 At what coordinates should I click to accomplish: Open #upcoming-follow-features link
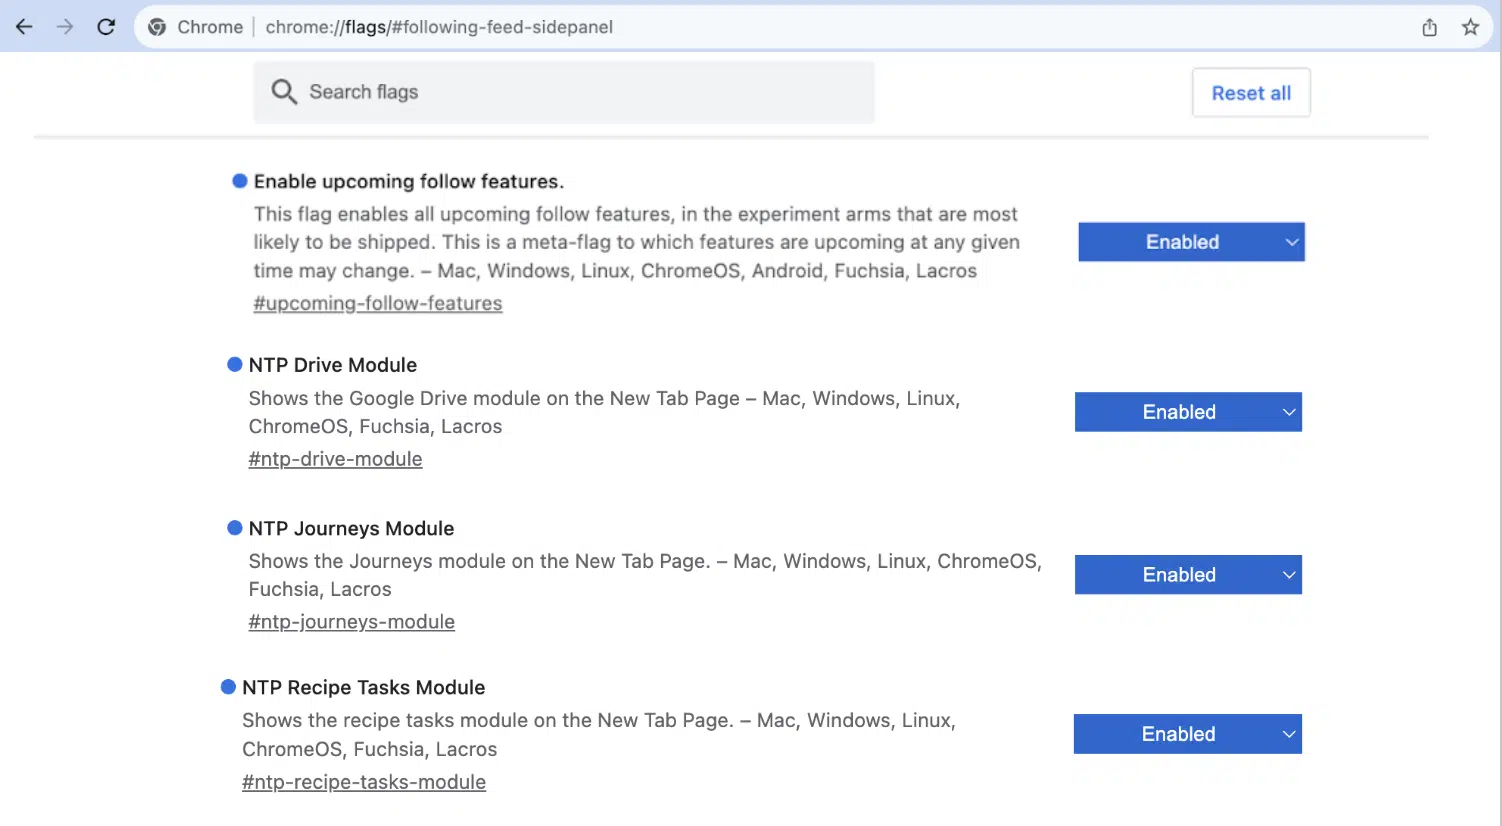pos(378,303)
